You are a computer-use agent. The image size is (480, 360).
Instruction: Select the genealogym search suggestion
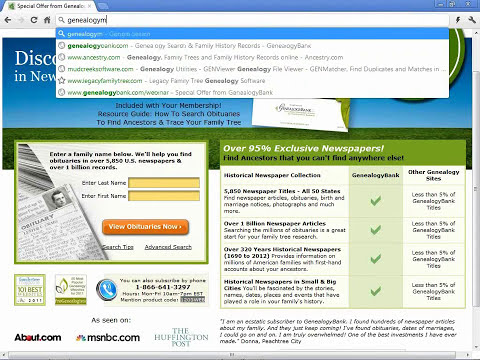[x=252, y=34]
